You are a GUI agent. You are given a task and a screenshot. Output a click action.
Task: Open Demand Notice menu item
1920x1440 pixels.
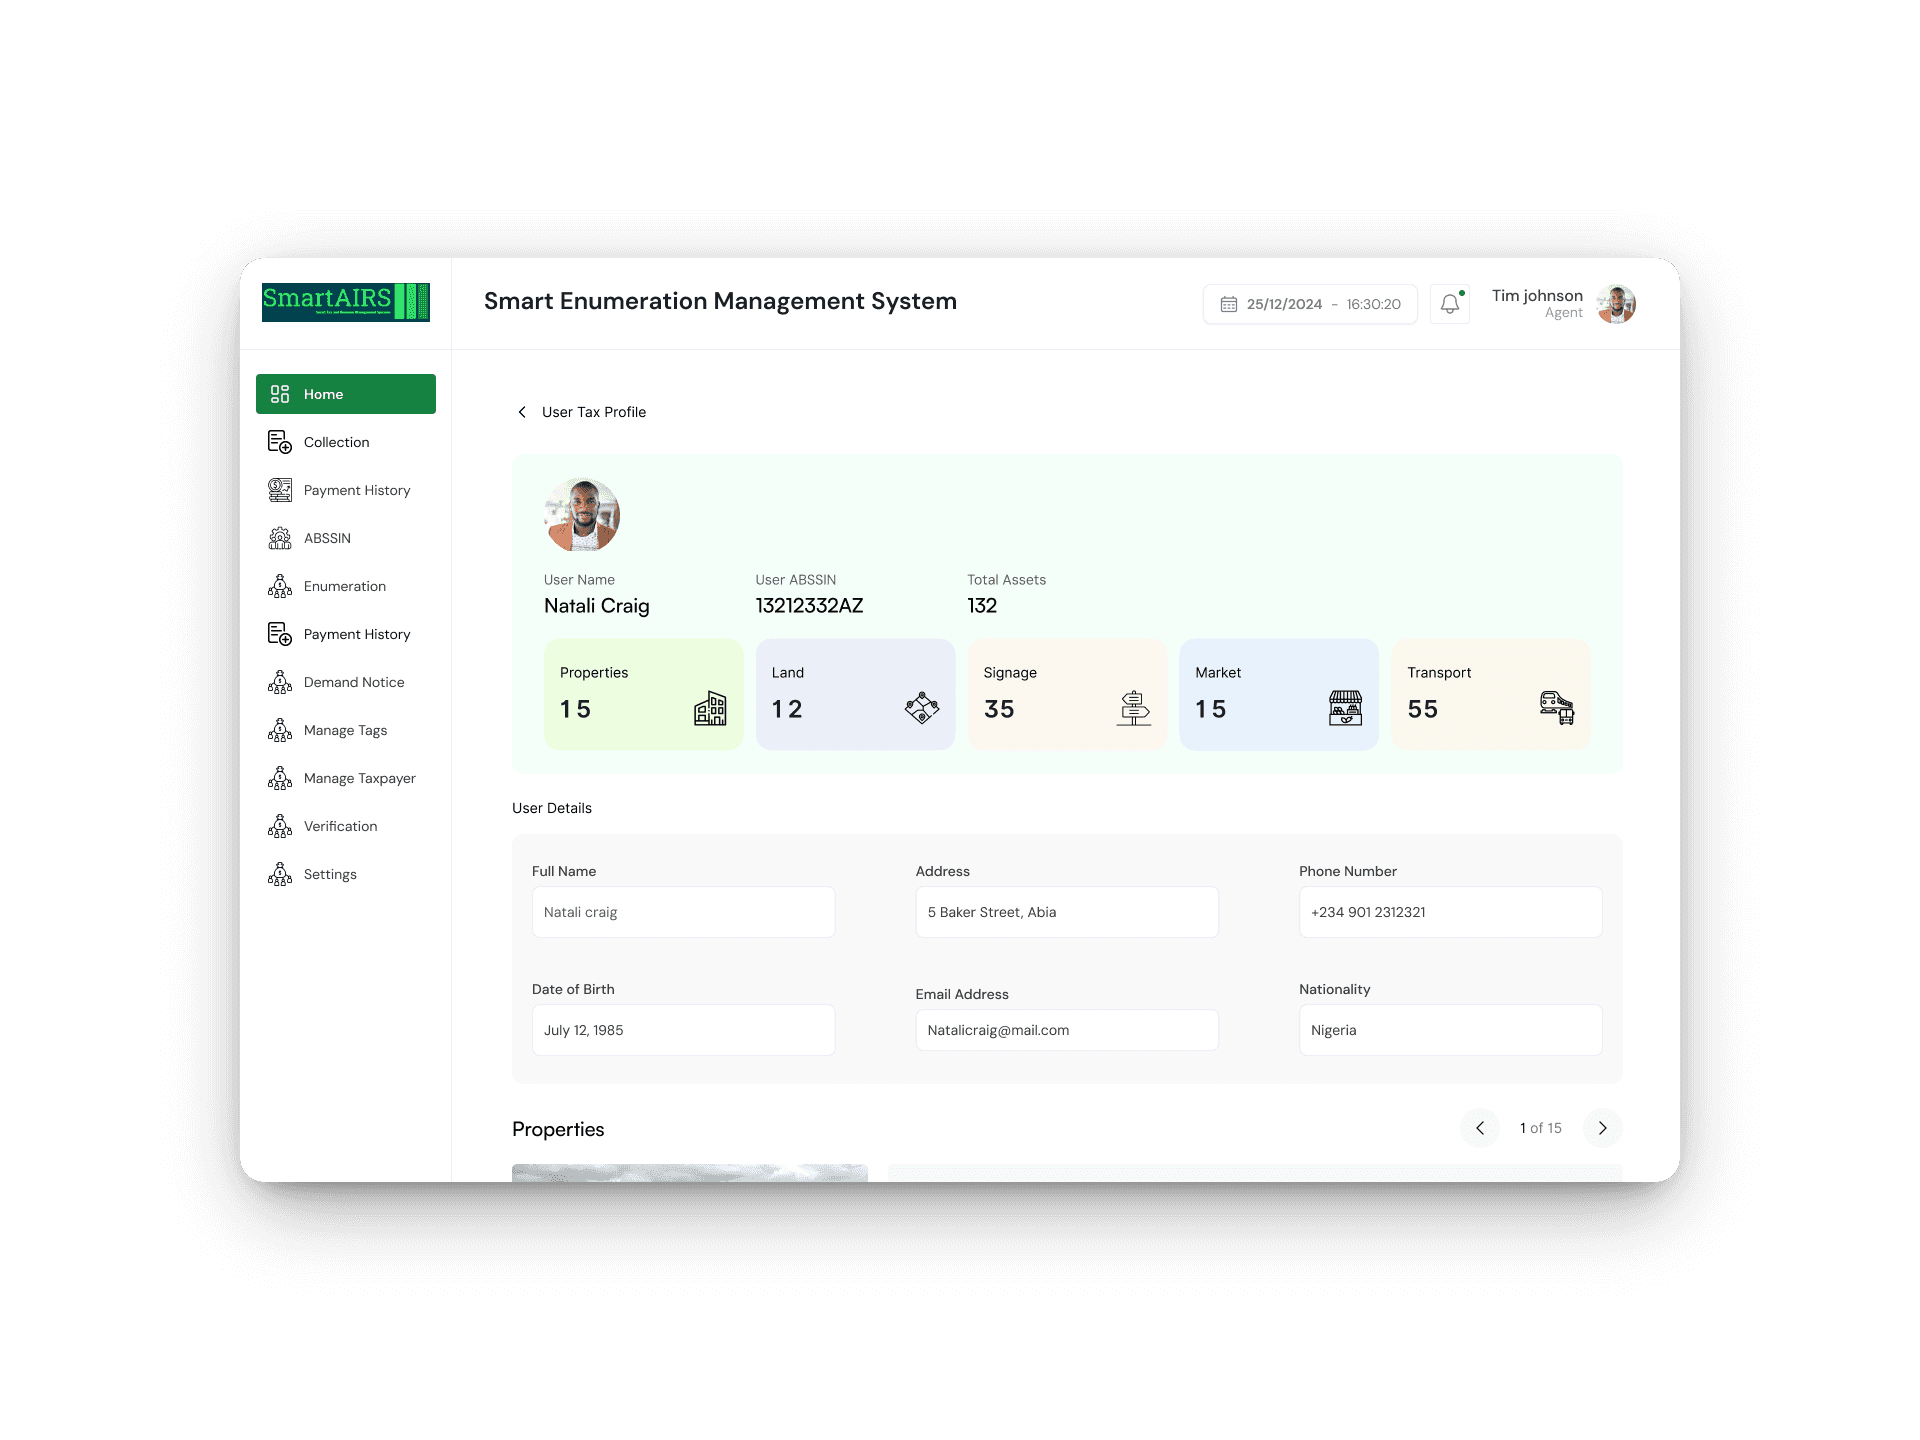[353, 682]
